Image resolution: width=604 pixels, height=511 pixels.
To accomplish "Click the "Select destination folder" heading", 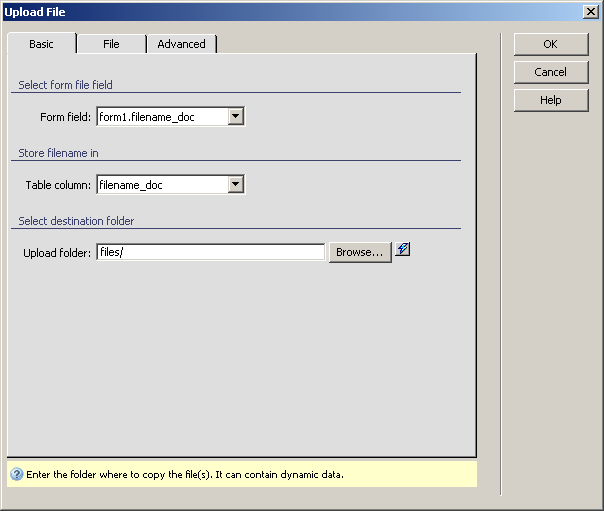I will pos(76,221).
